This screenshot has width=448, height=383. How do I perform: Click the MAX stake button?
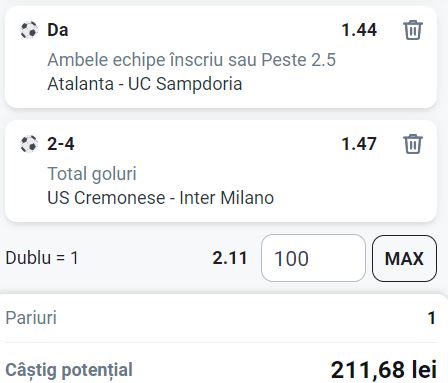[x=404, y=258]
